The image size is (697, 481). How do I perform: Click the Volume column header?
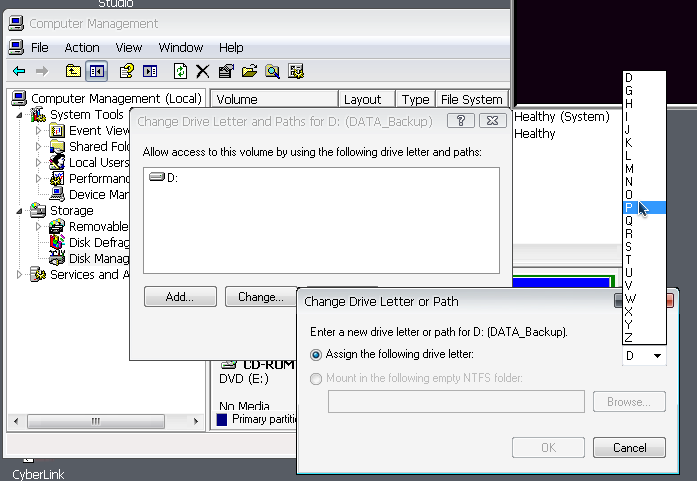[x=274, y=99]
